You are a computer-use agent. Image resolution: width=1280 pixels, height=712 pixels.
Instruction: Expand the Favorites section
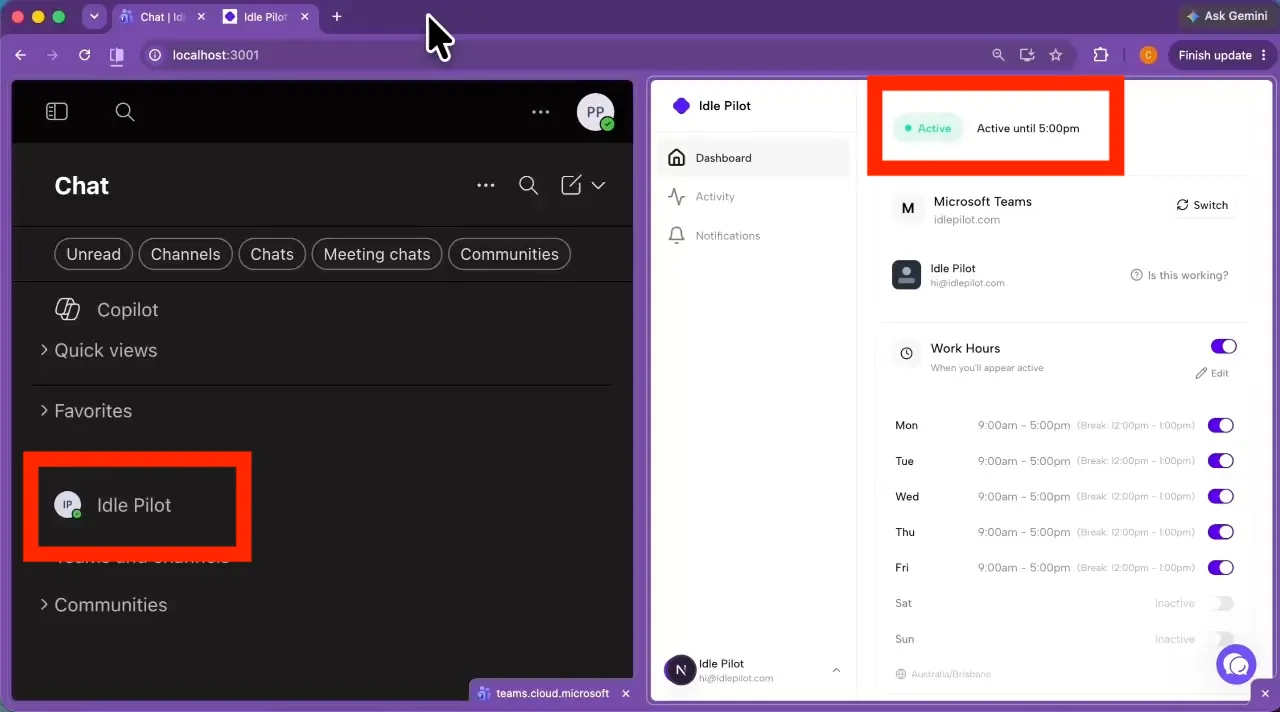(x=85, y=411)
